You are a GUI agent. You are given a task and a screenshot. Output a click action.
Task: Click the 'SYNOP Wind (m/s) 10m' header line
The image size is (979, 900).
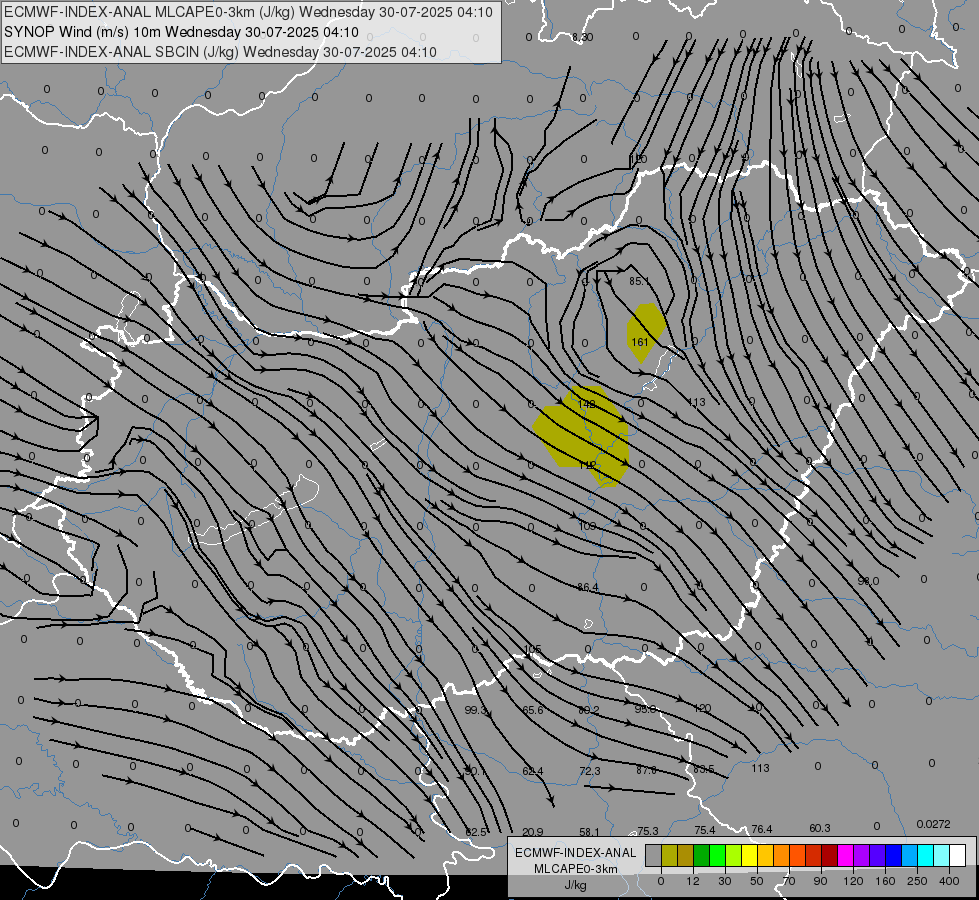click(x=181, y=32)
